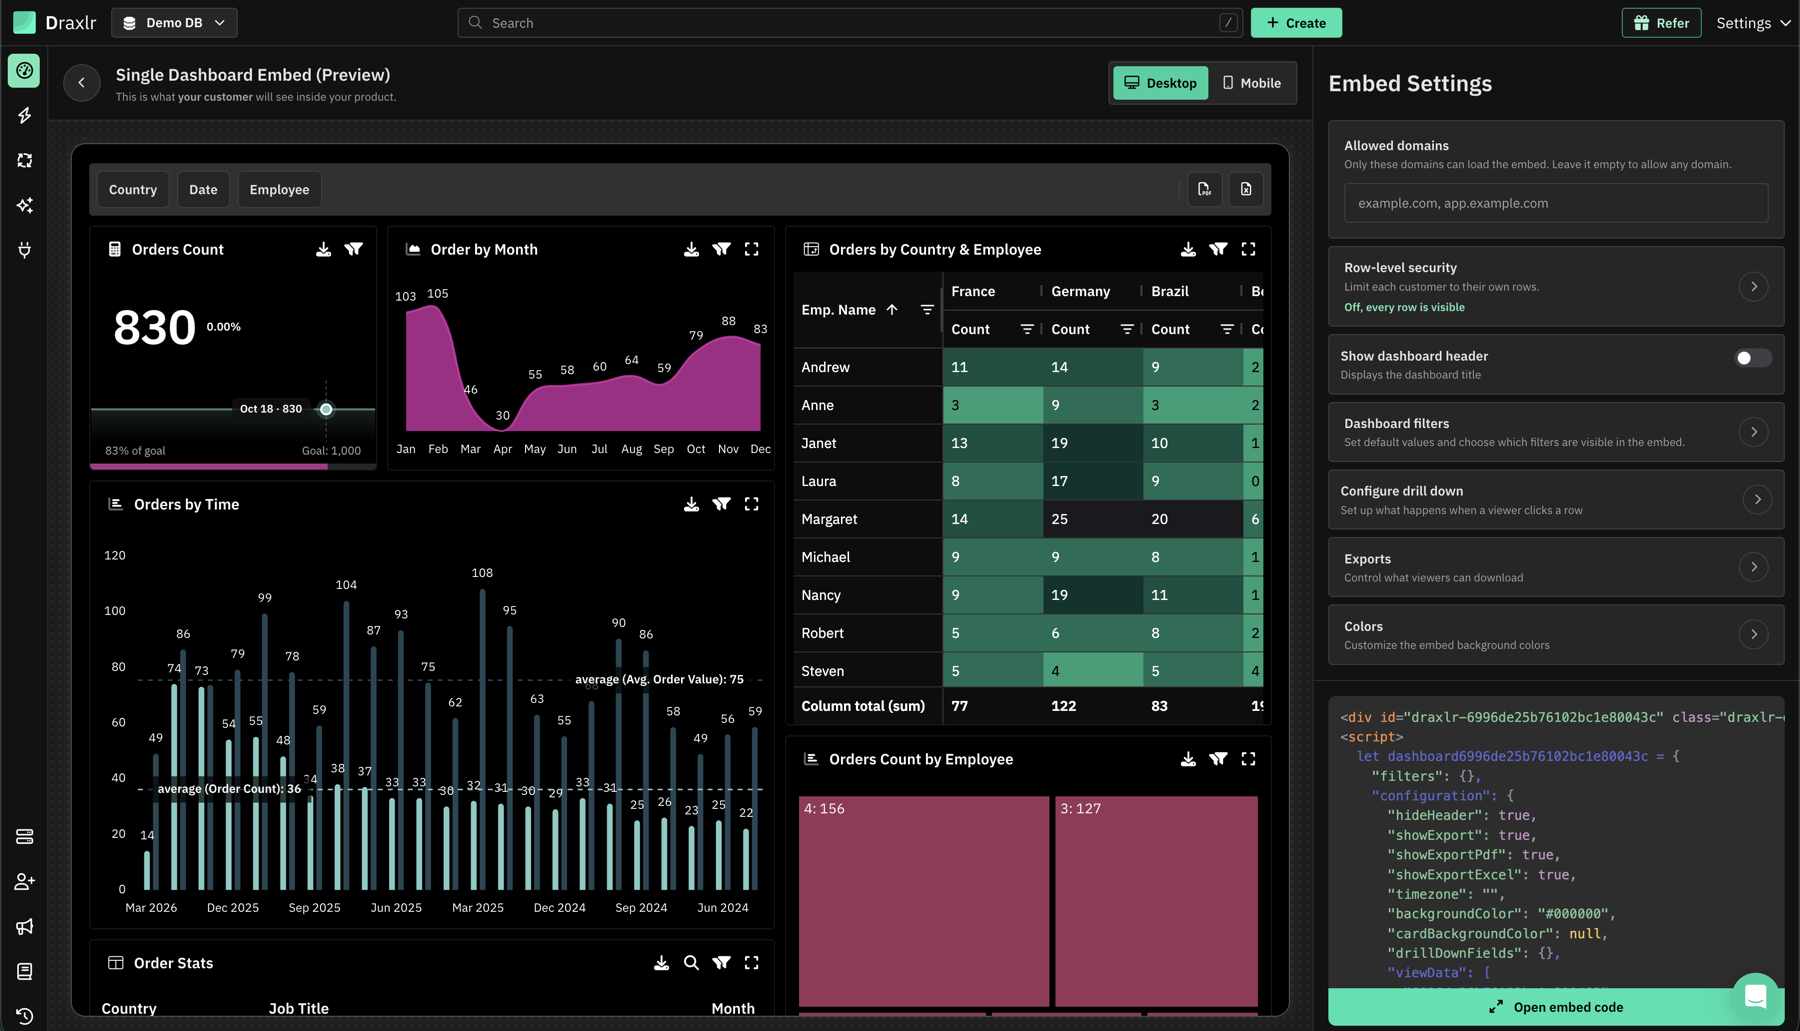Open the filter icon on the Orders Count card
The image size is (1800, 1031).
click(354, 249)
